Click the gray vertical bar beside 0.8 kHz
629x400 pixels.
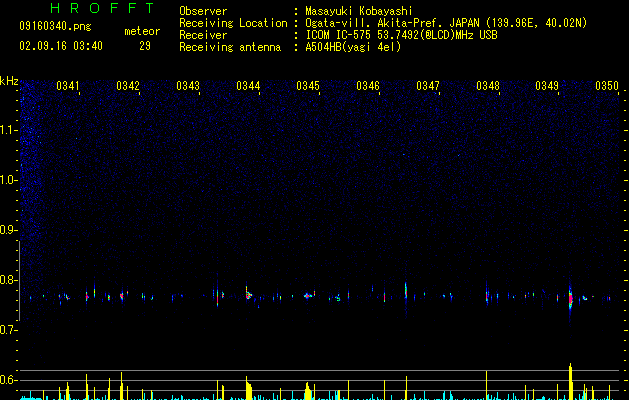(x=19, y=281)
